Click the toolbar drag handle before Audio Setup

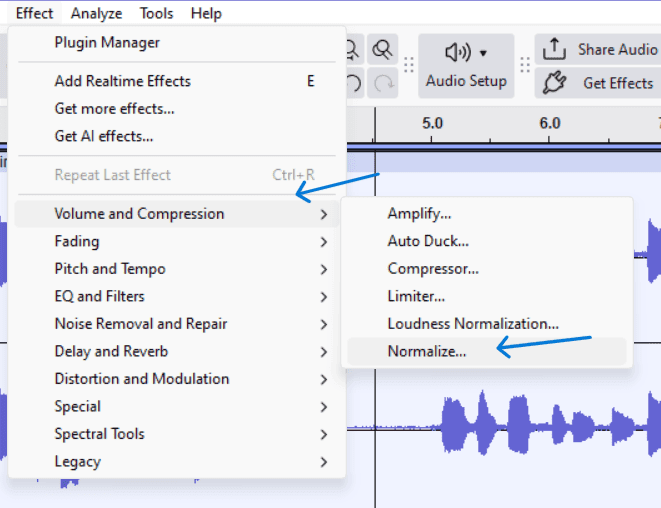pyautogui.click(x=408, y=65)
